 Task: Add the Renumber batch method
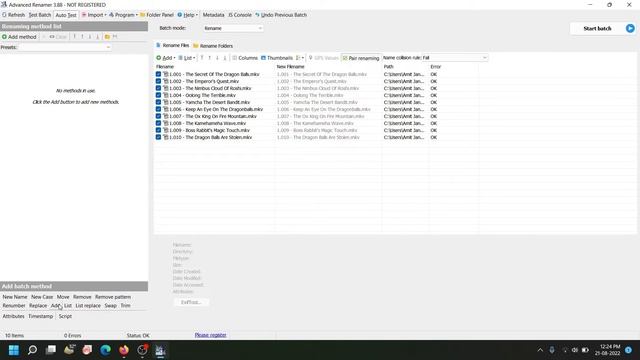click(x=14, y=306)
